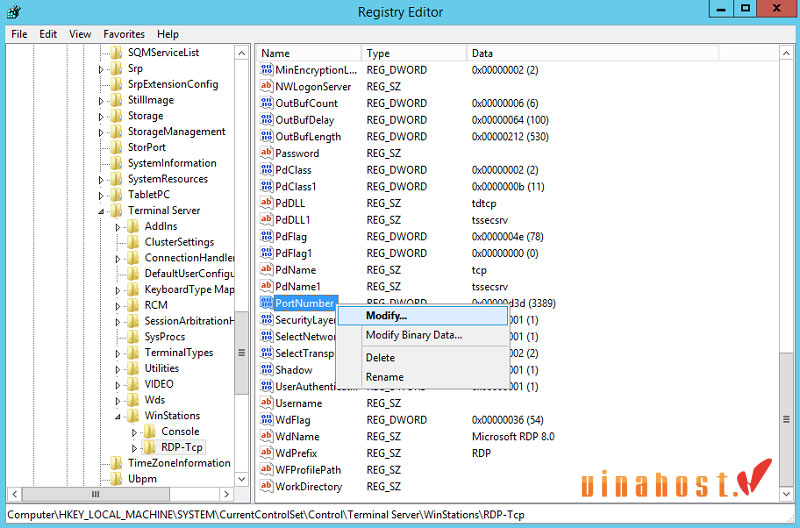Select the TimeZoneInformation key in tree

pos(179,463)
